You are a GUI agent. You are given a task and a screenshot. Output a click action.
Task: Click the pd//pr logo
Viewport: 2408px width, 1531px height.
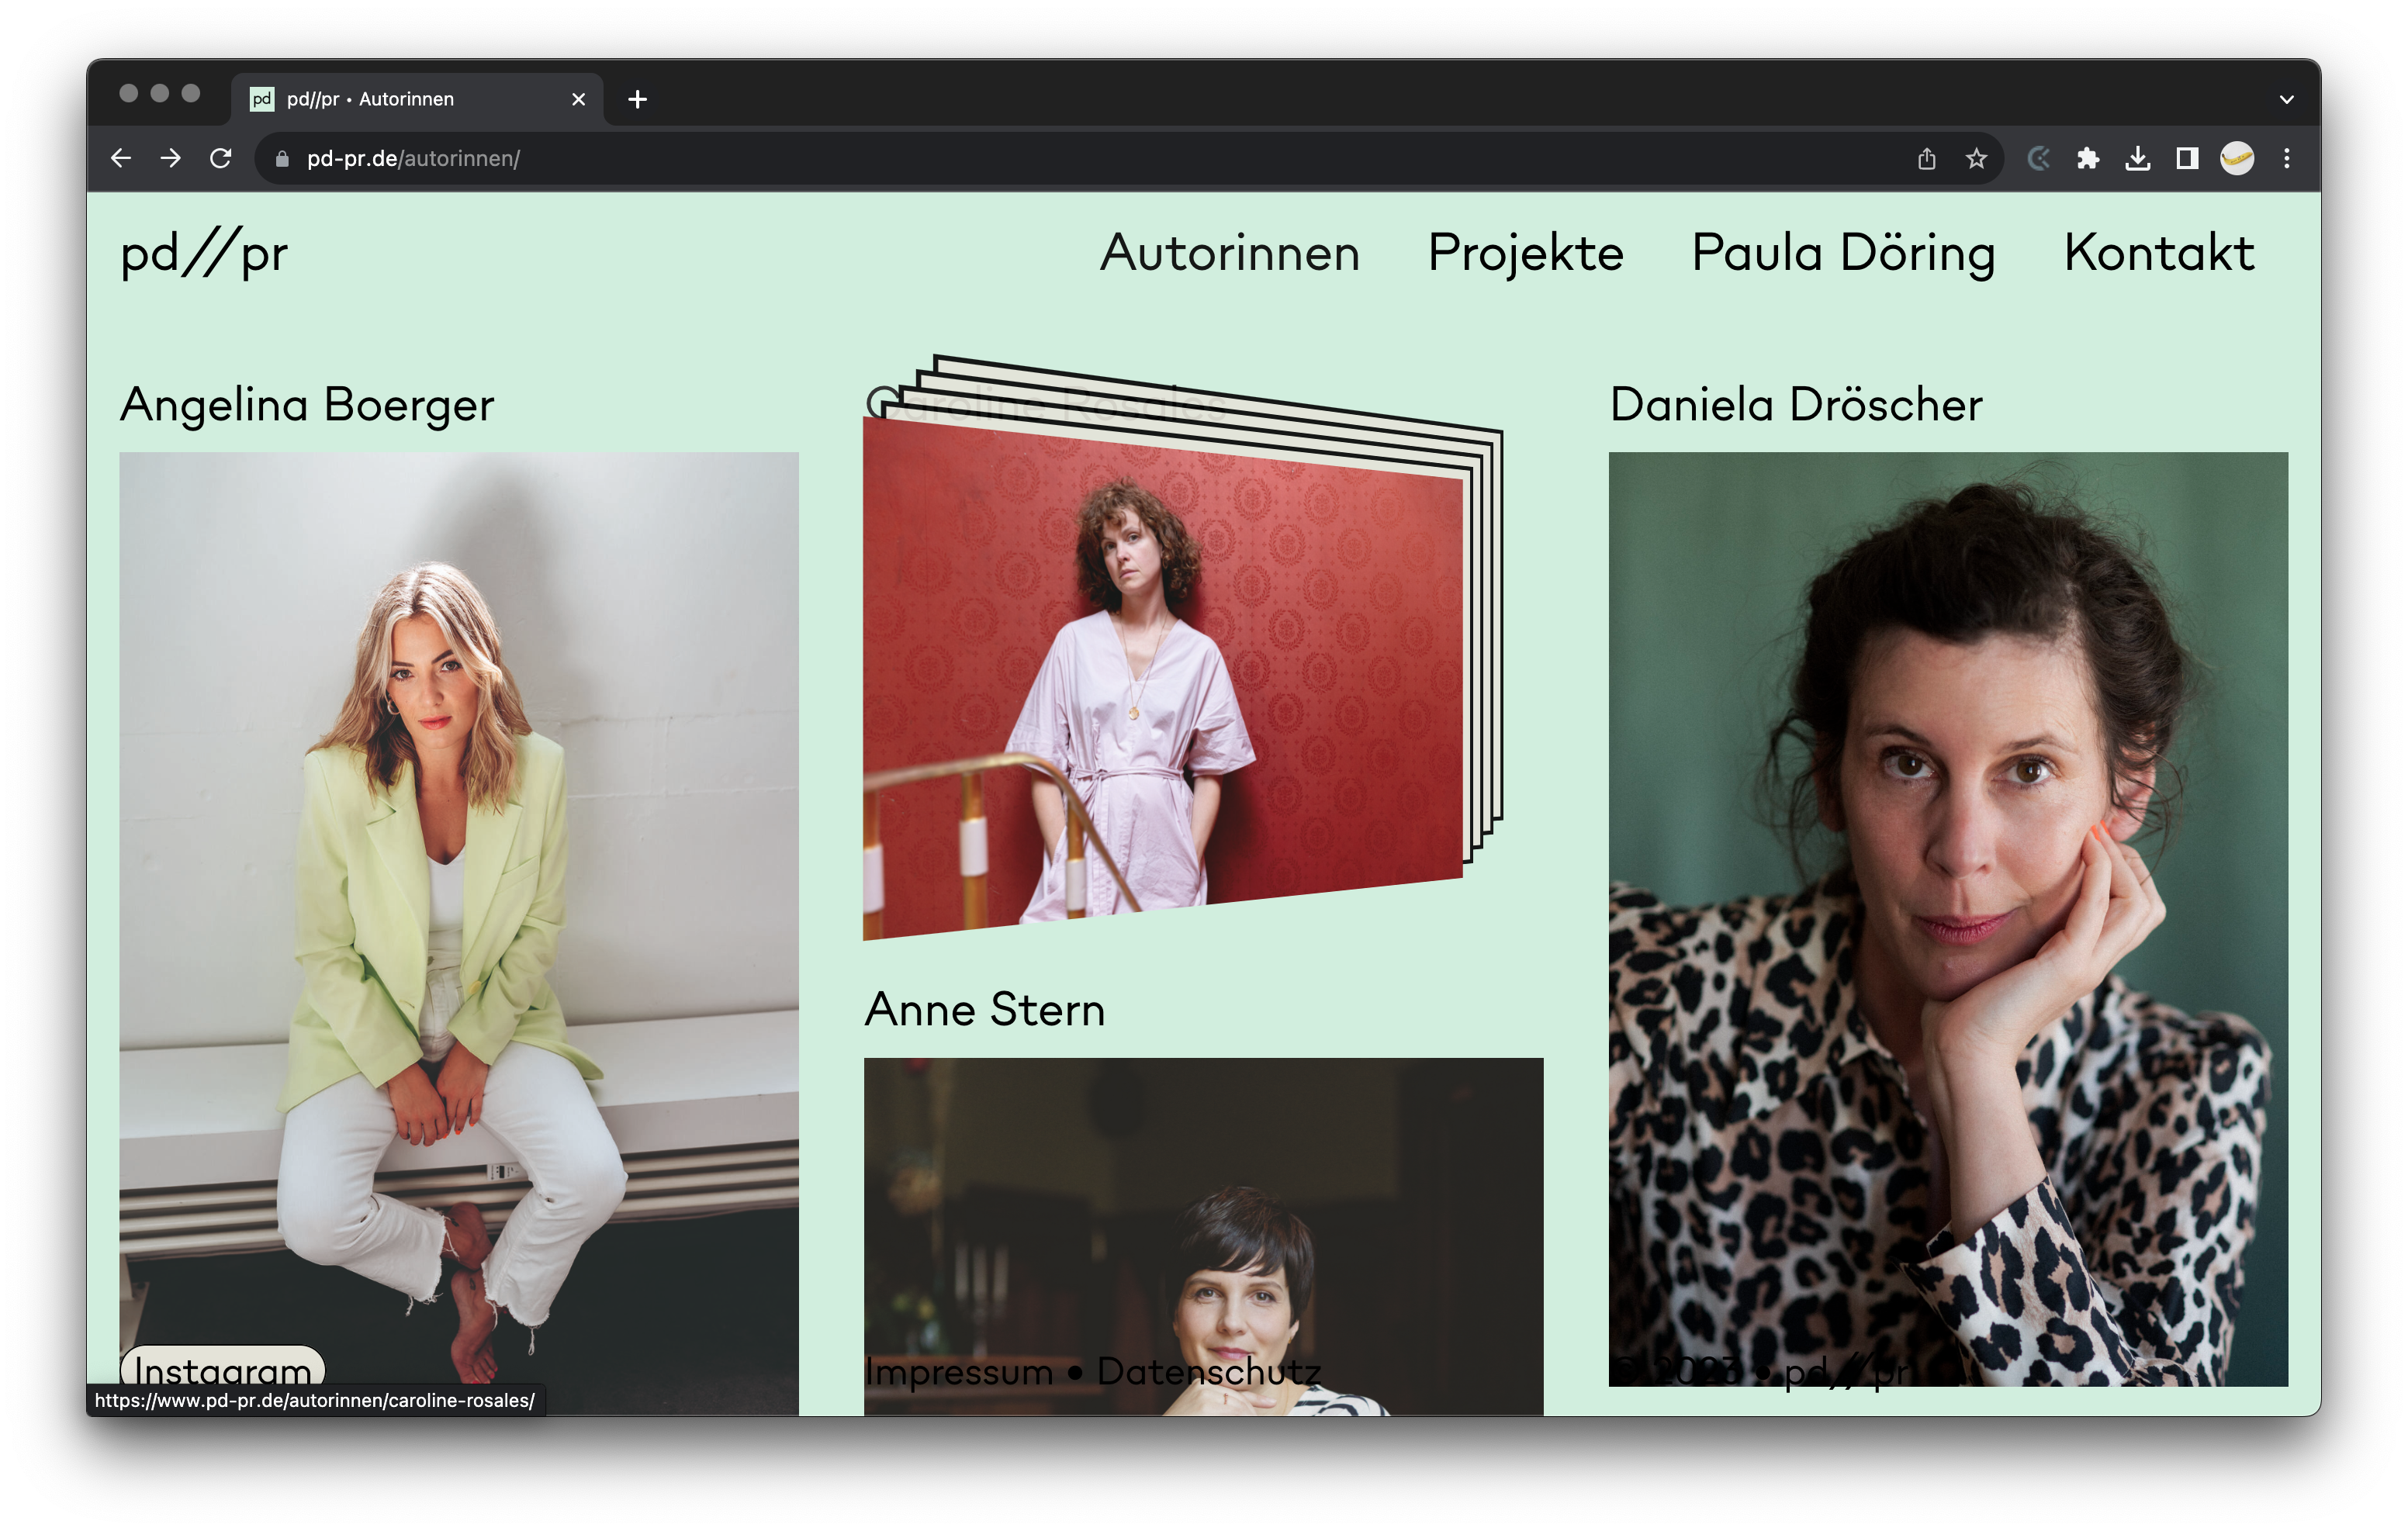tap(204, 252)
